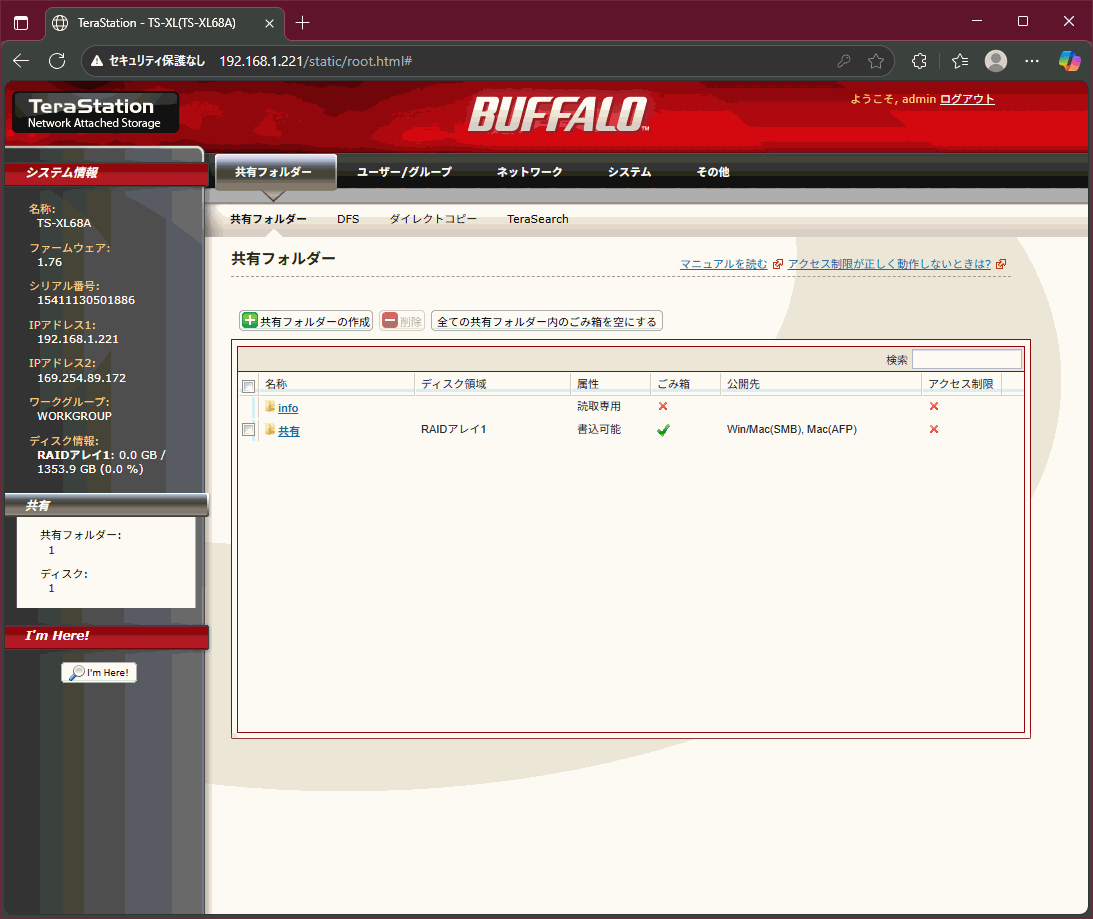Click the 読取専用 attribute cell

point(599,407)
